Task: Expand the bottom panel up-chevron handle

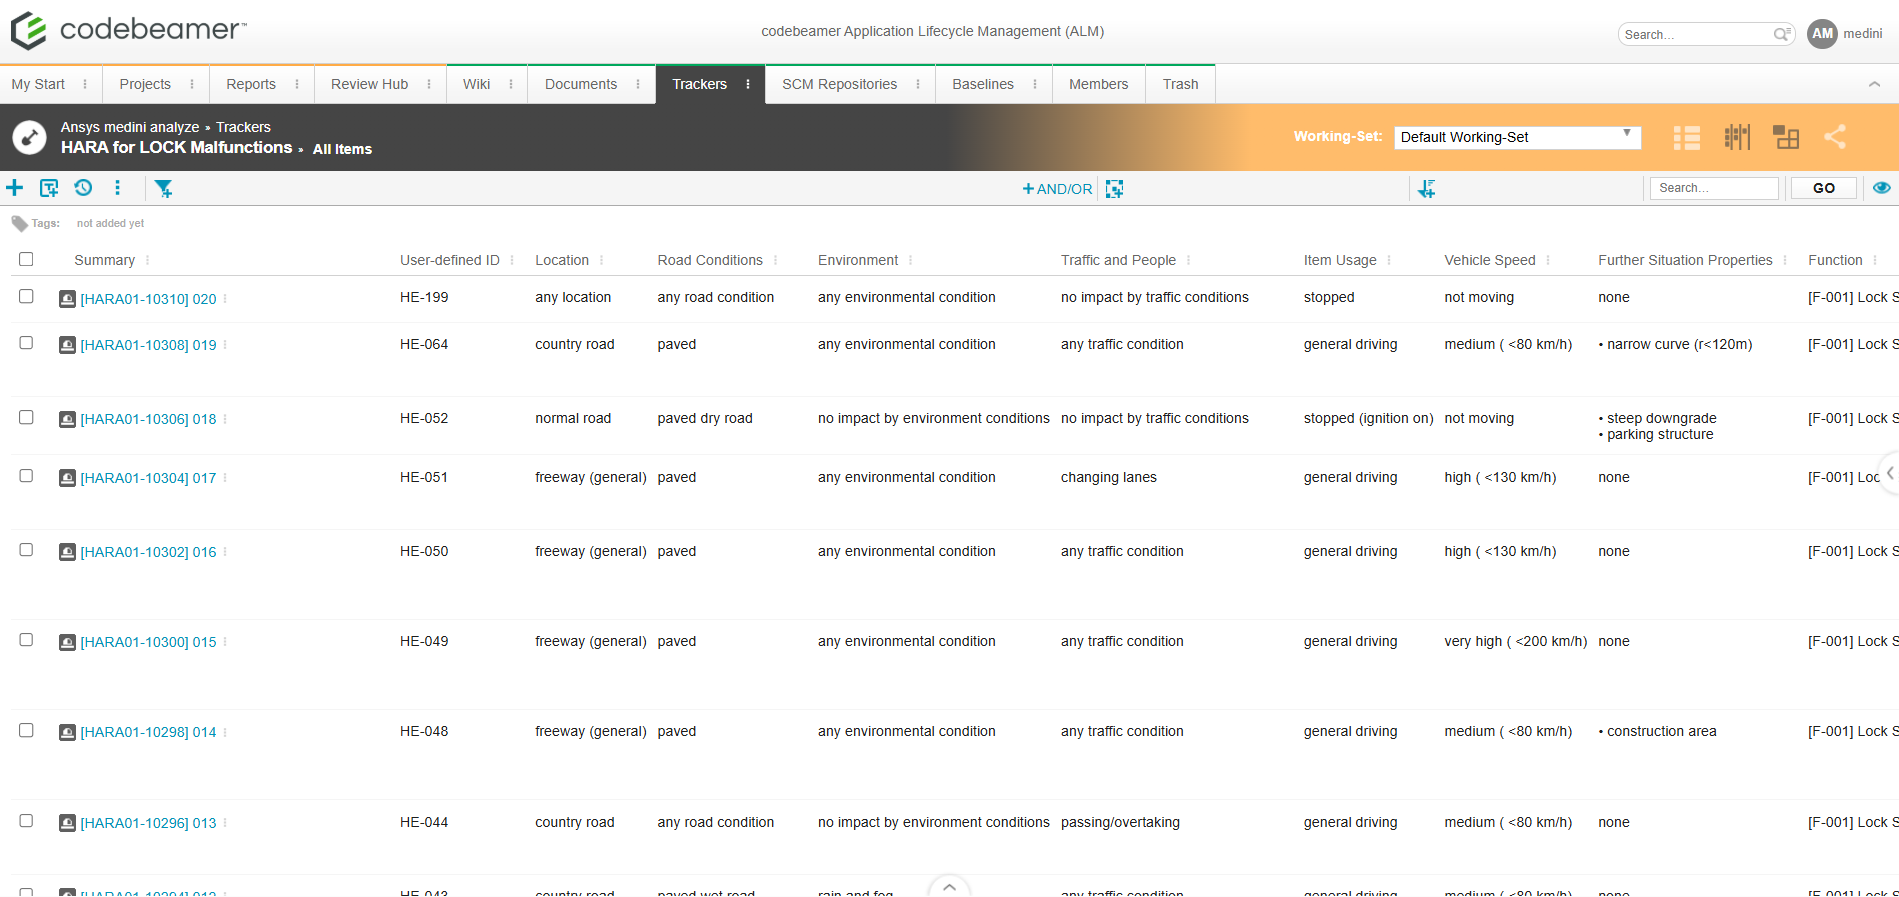Action: point(949,886)
